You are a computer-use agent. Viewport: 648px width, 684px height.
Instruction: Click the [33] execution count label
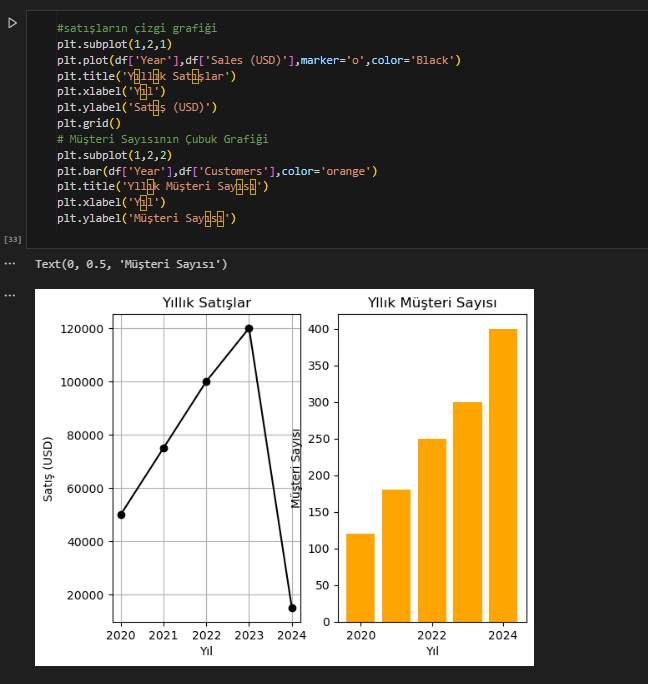[13, 239]
